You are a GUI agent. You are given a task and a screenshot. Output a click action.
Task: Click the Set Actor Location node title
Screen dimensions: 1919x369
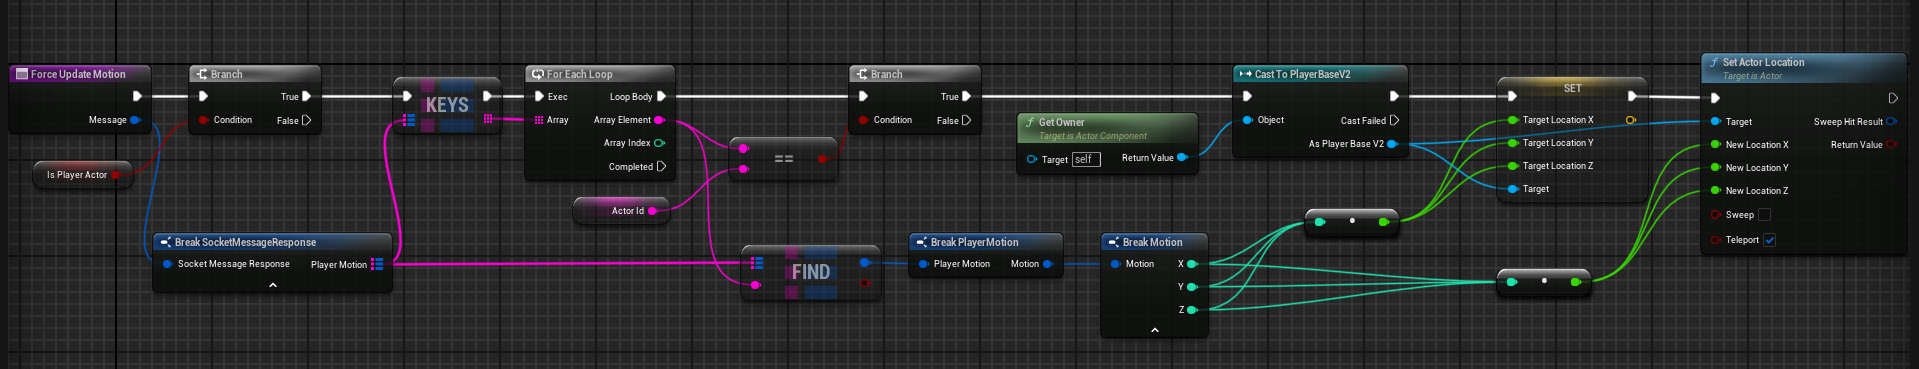pos(1763,62)
